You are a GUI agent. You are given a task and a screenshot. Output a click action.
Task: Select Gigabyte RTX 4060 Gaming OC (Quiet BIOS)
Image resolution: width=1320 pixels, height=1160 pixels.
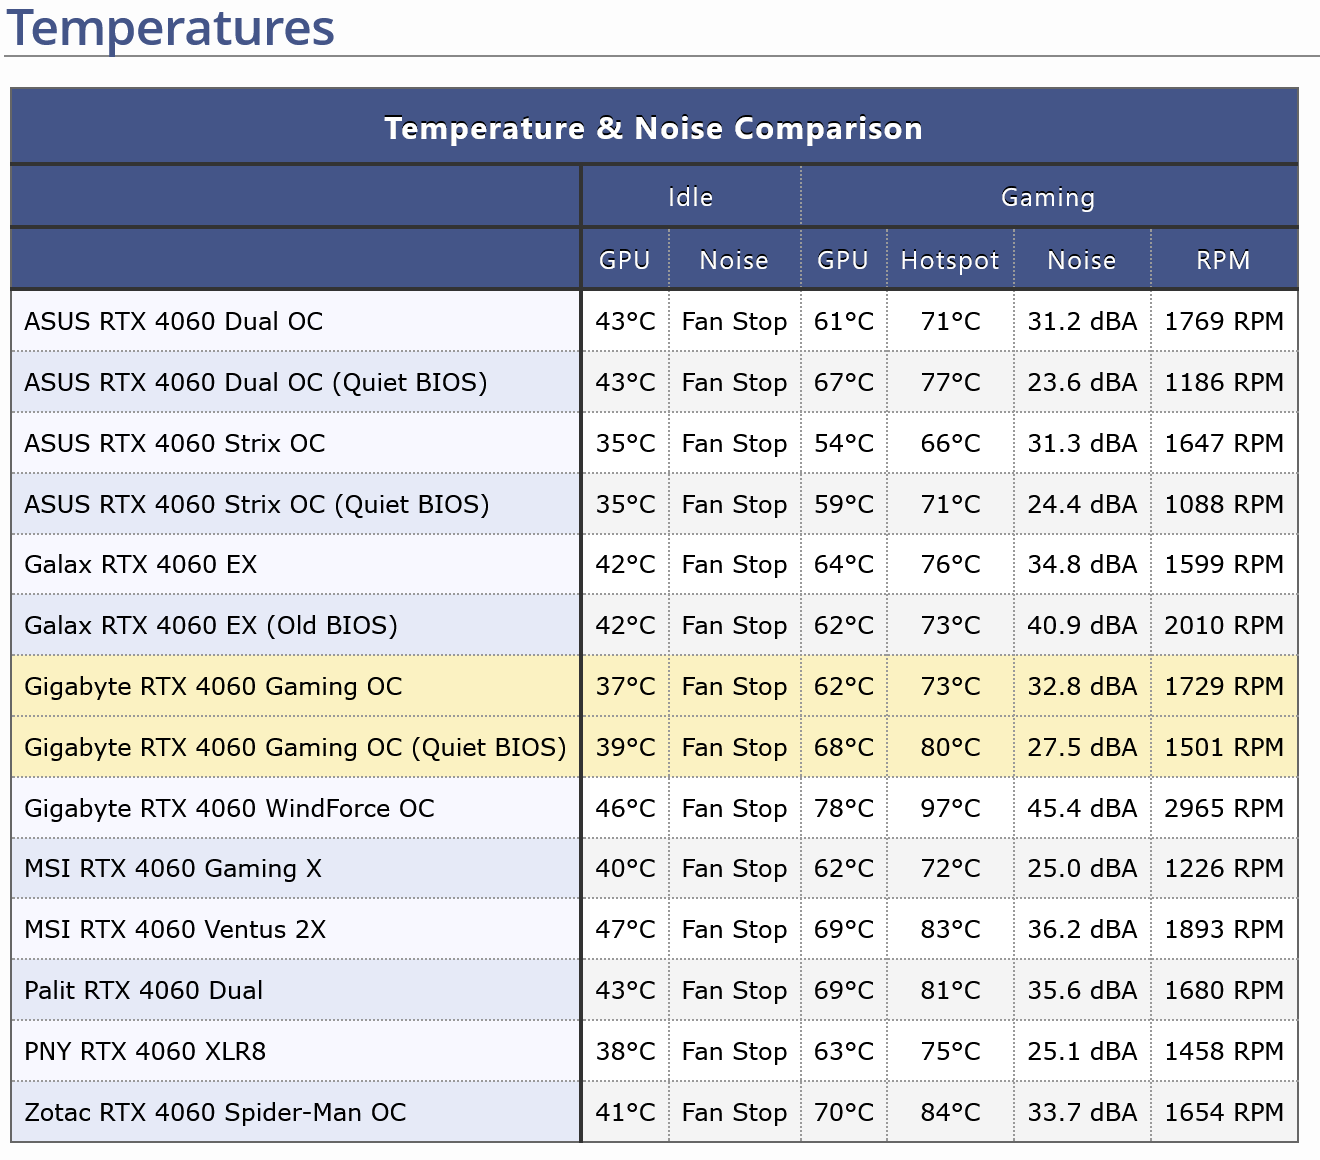click(295, 747)
